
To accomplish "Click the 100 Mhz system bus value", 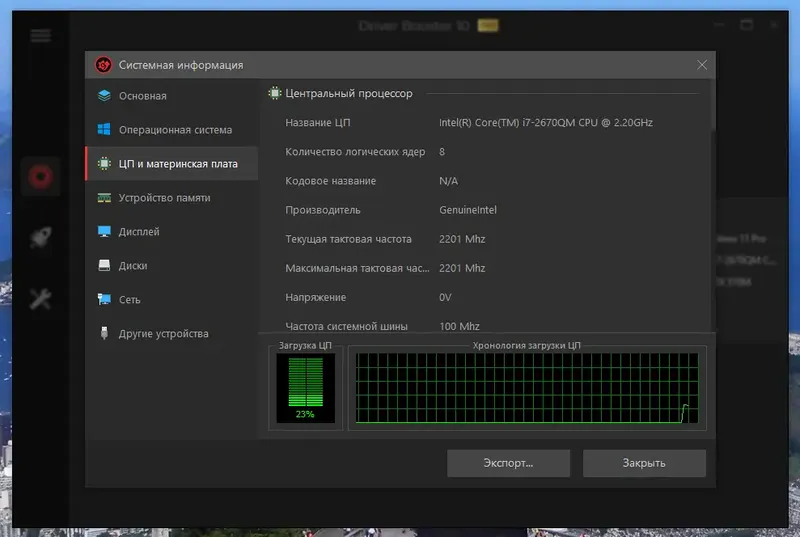I will [x=459, y=326].
